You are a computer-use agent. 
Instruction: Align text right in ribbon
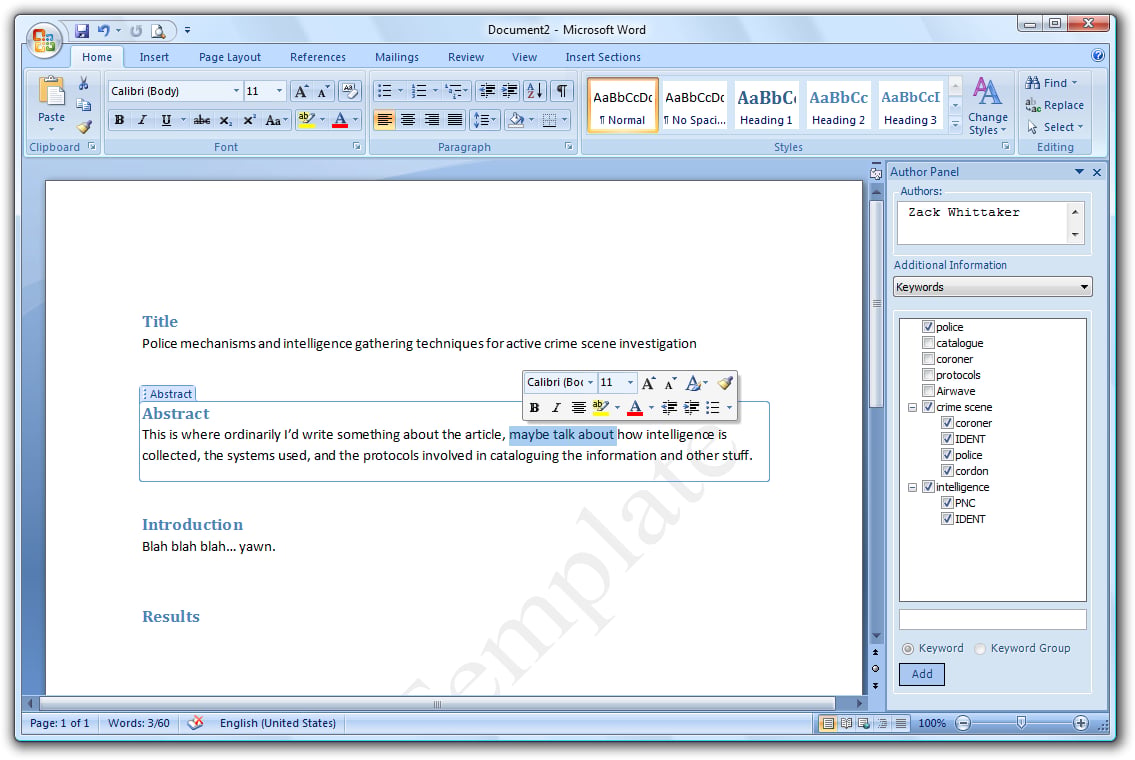(431, 120)
